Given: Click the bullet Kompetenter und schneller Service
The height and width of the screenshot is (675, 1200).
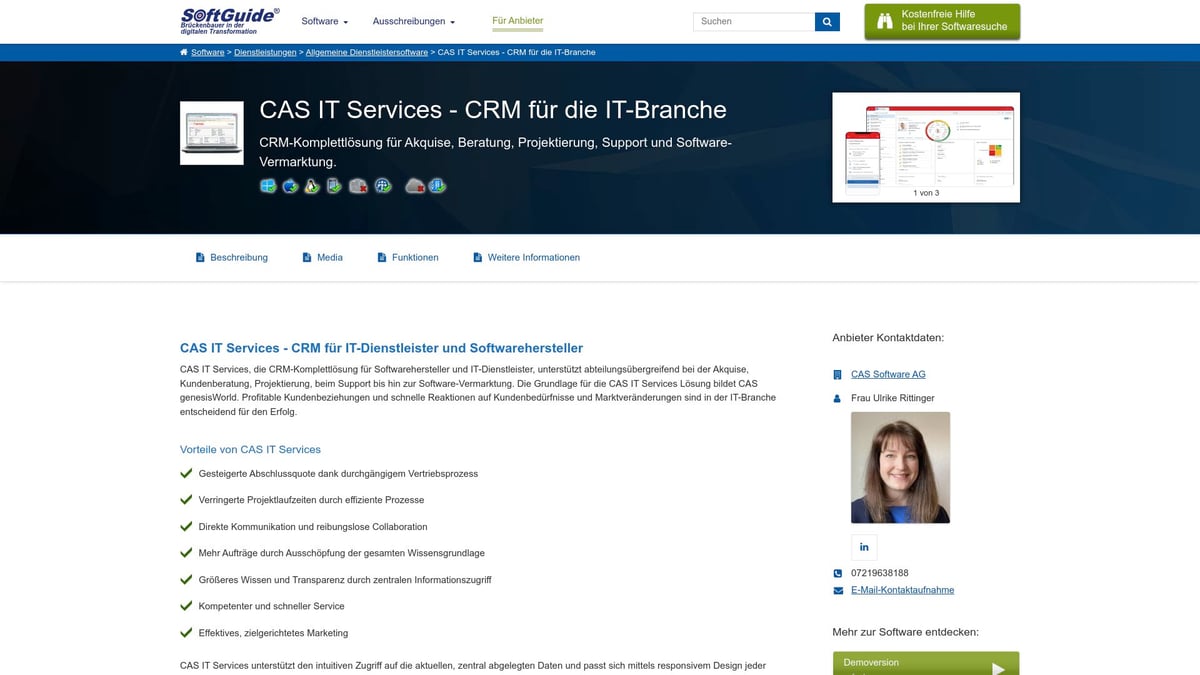Looking at the screenshot, I should (x=272, y=606).
